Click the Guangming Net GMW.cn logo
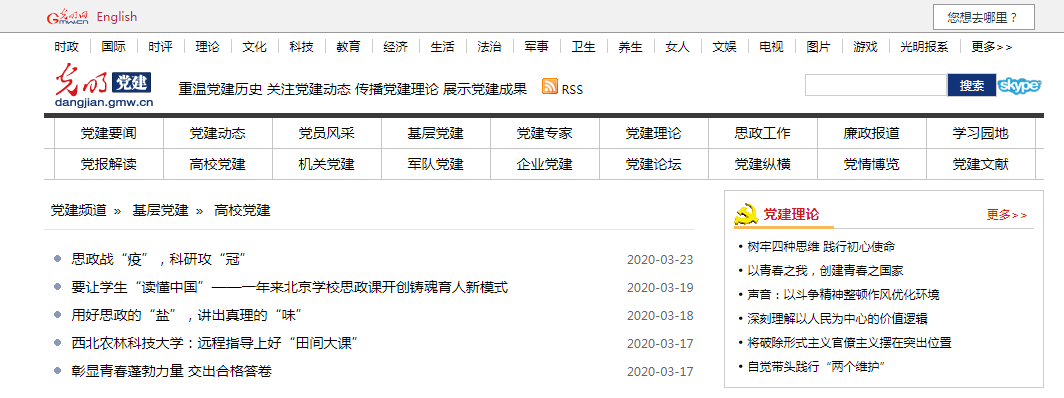The image size is (1064, 398). click(x=68, y=17)
